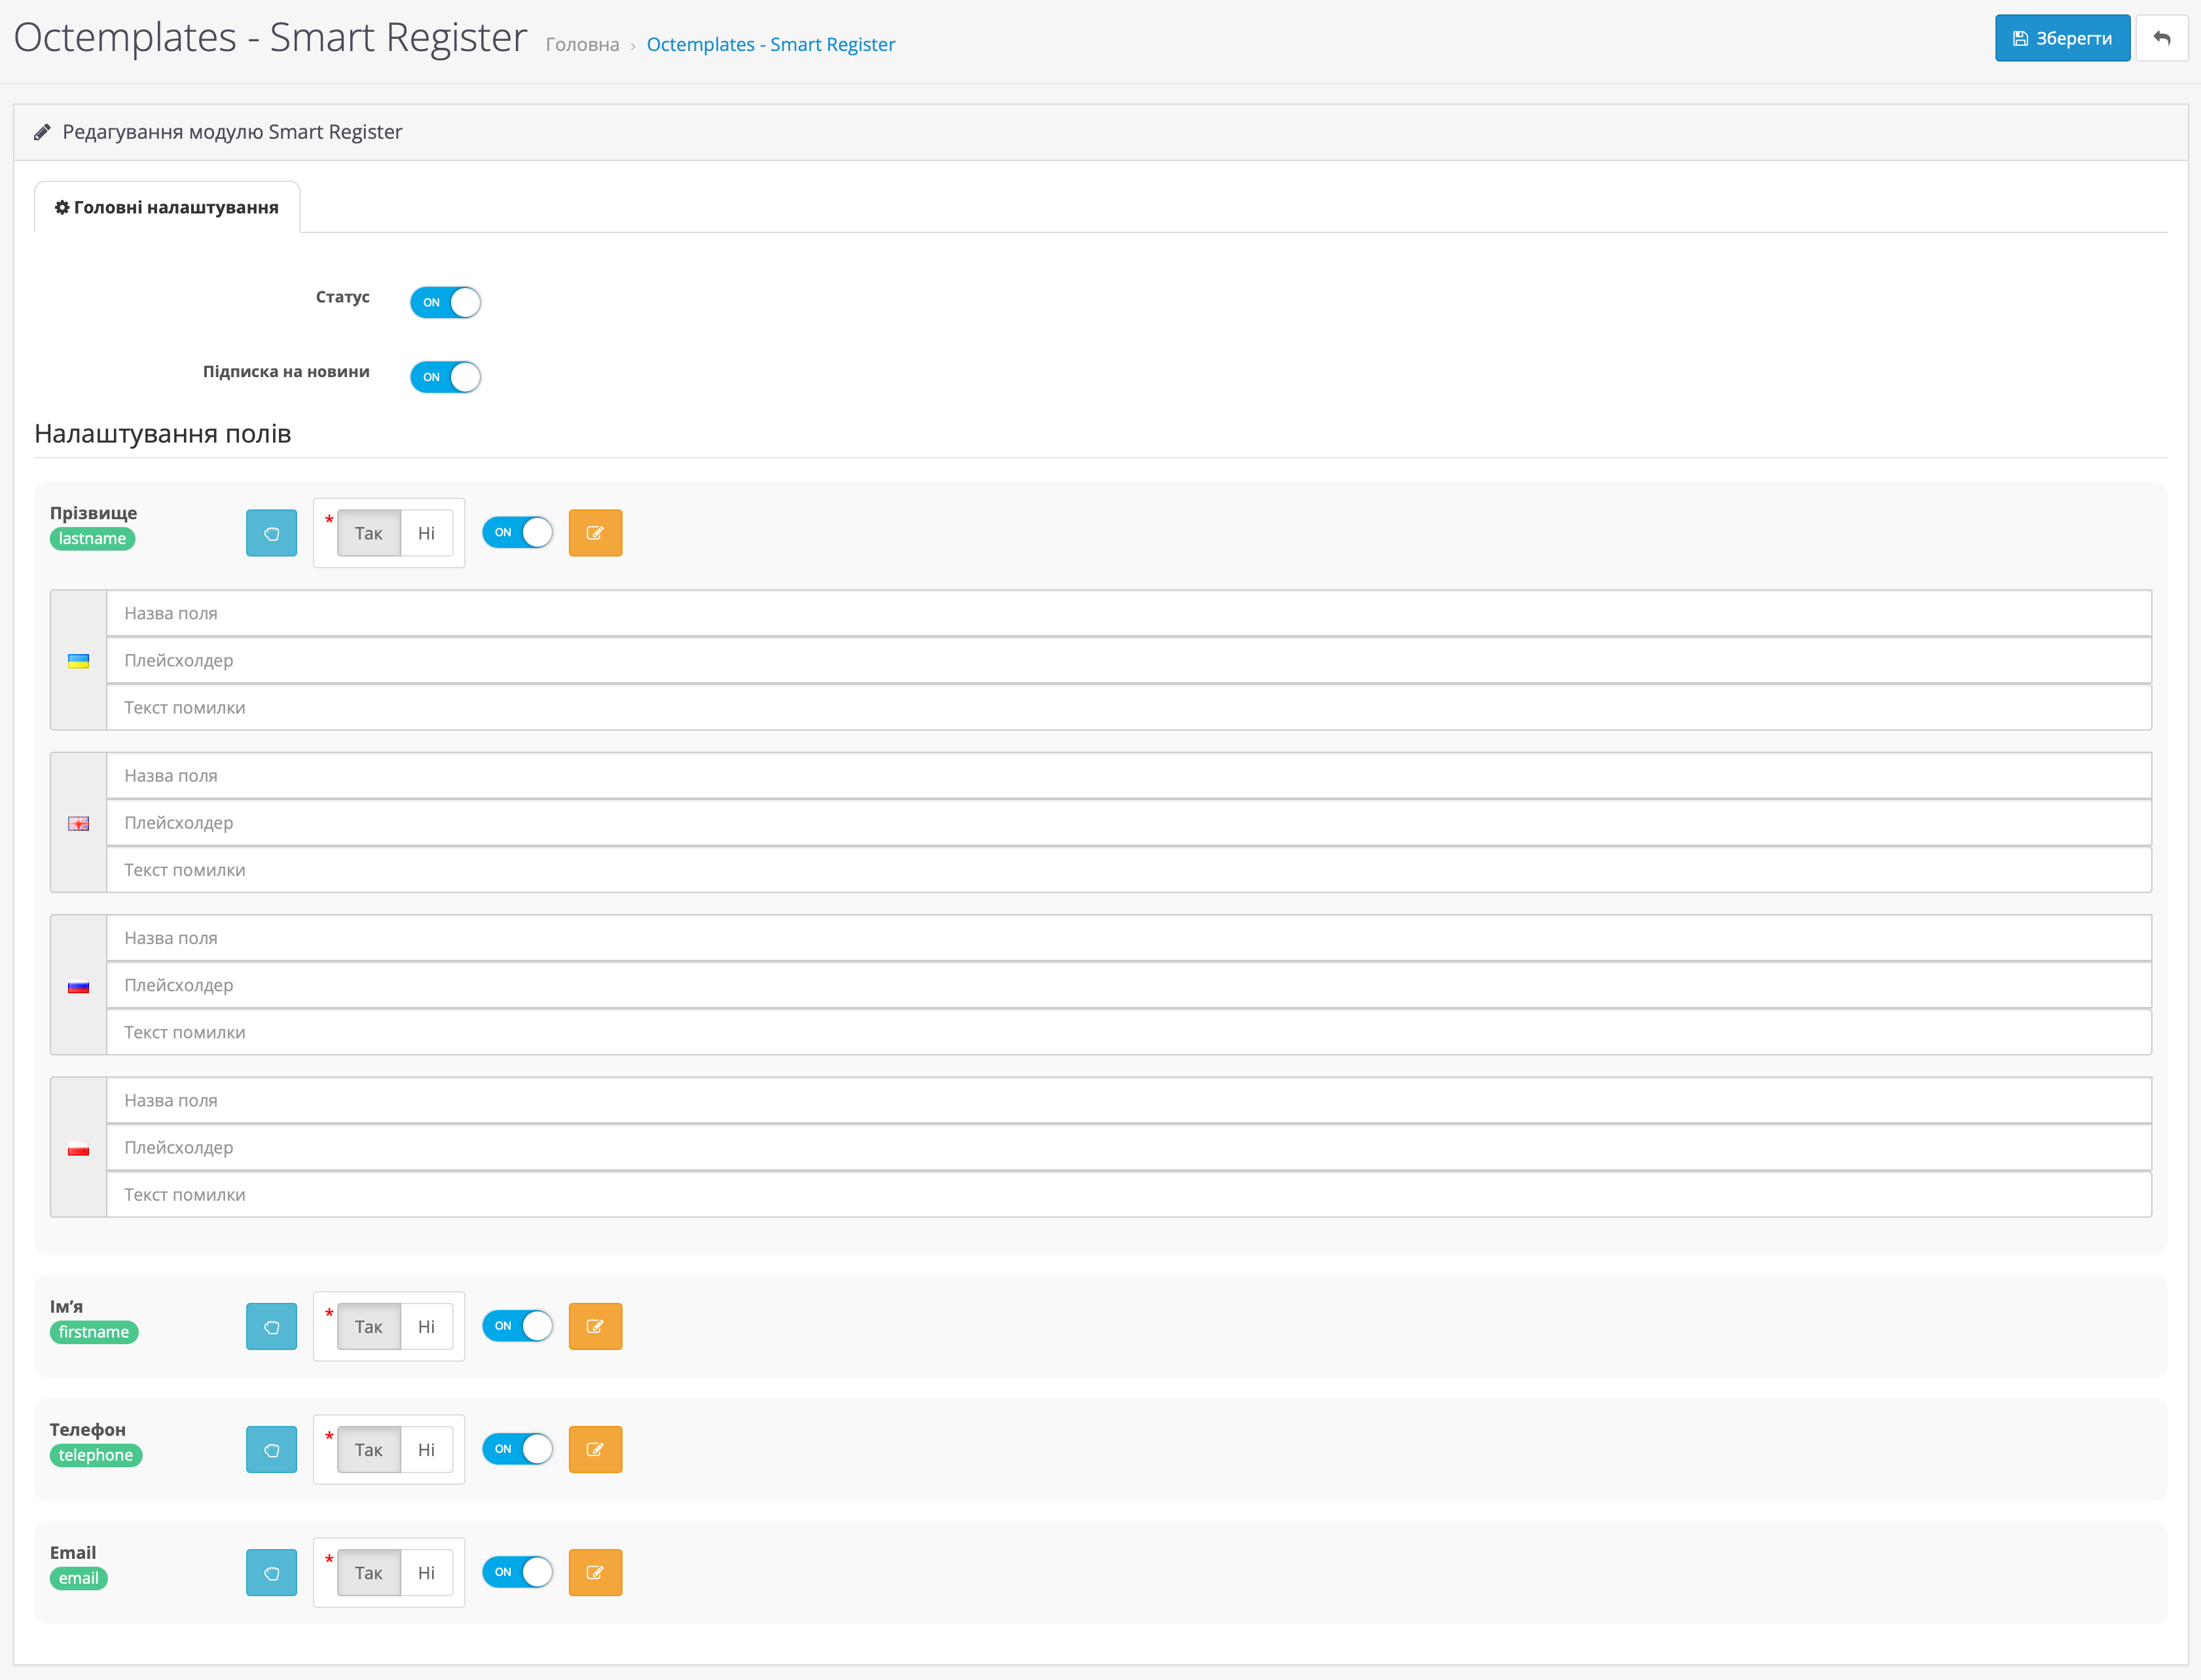
Task: Focus Ukrainian Назва поля input field
Action: point(1128,613)
